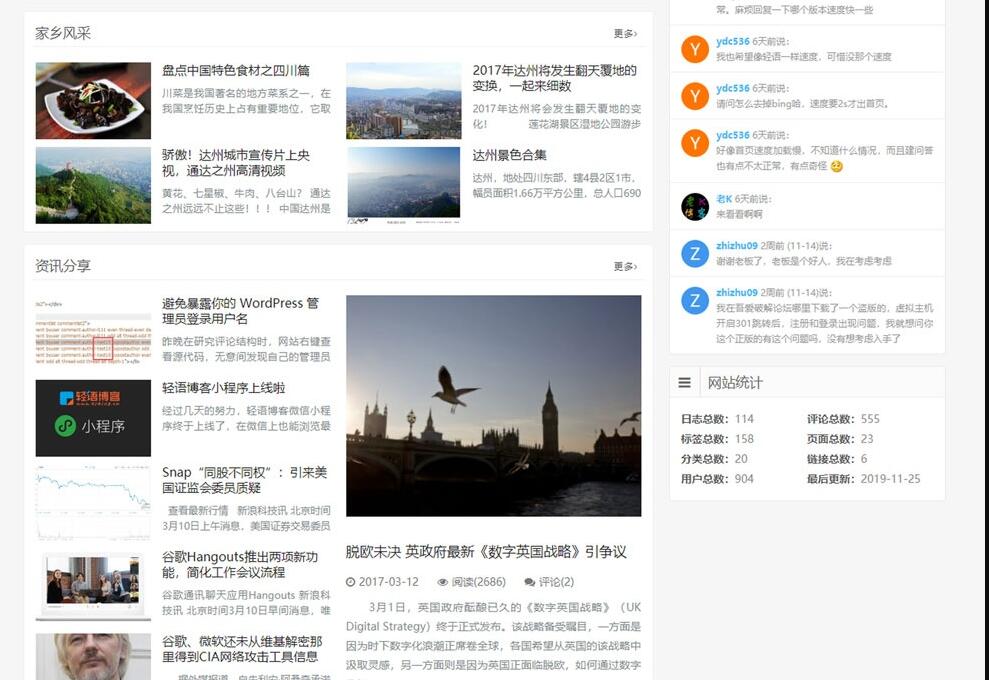Image resolution: width=989 pixels, height=680 pixels.
Task: Open the 谷歌Hangouts推出两项新功能 article title
Action: pyautogui.click(x=240, y=564)
